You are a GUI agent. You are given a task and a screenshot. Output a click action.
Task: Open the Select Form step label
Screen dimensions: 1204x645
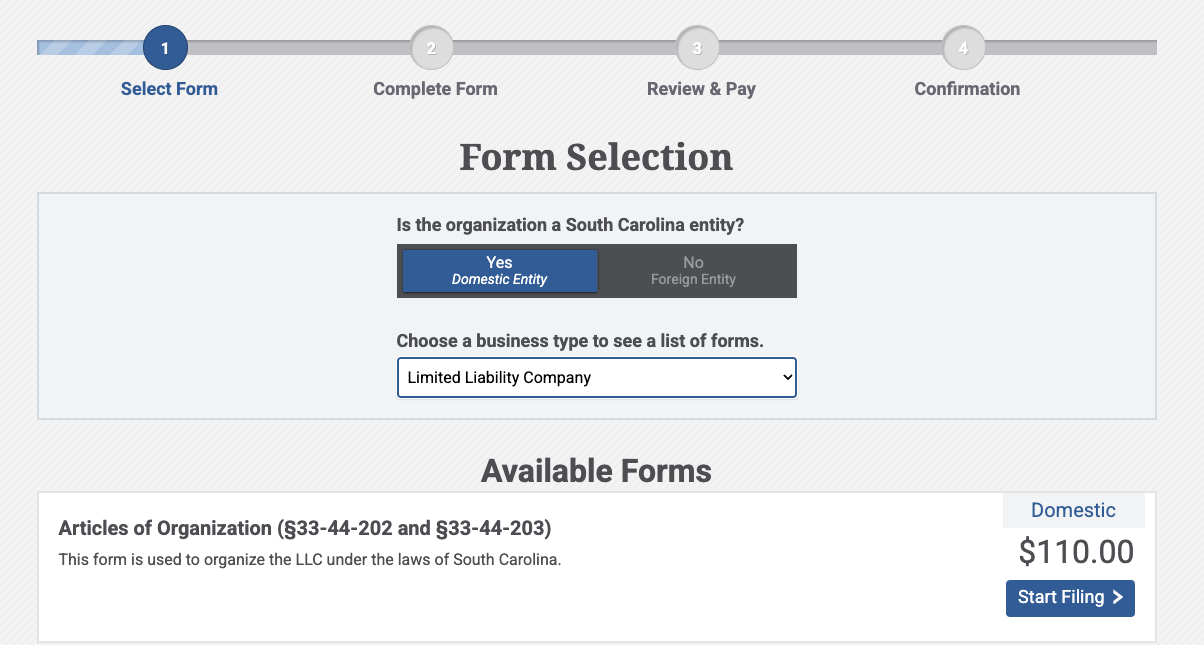[x=169, y=89]
